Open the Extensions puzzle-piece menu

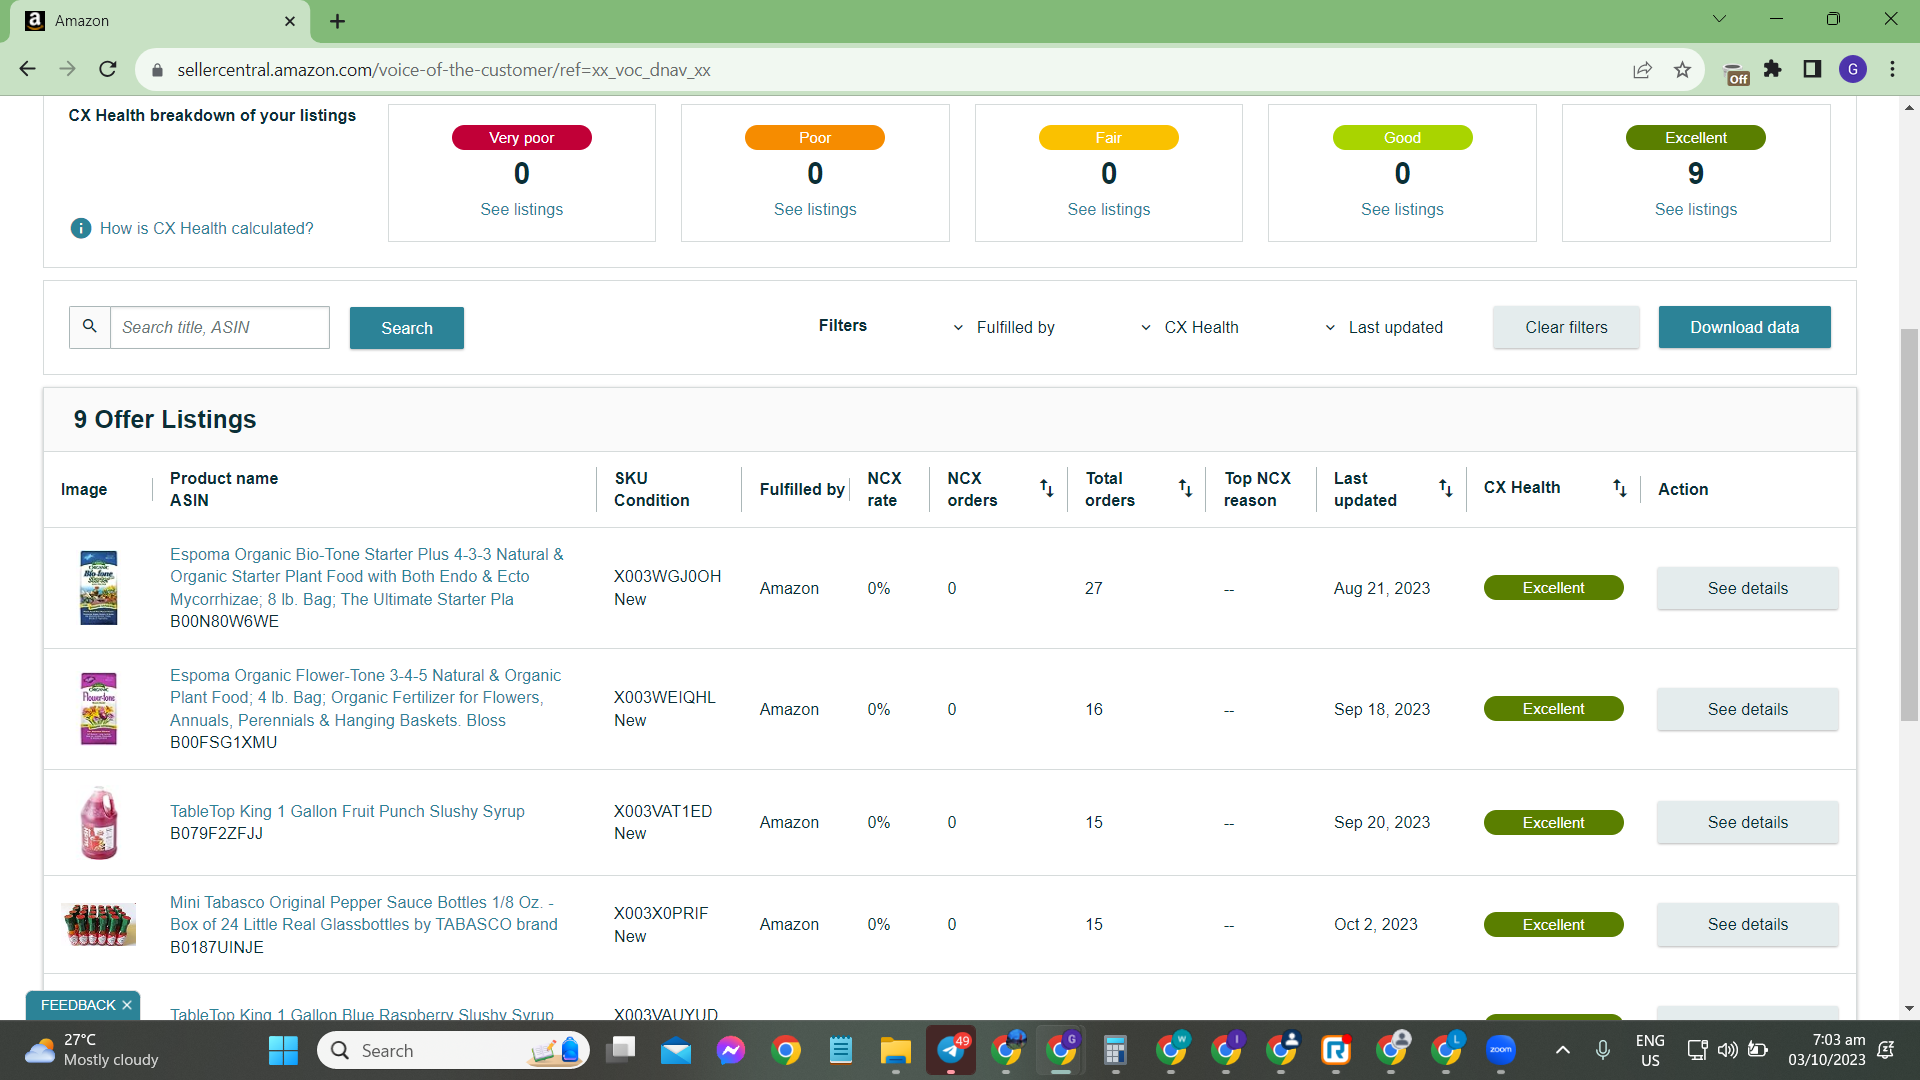click(1773, 69)
